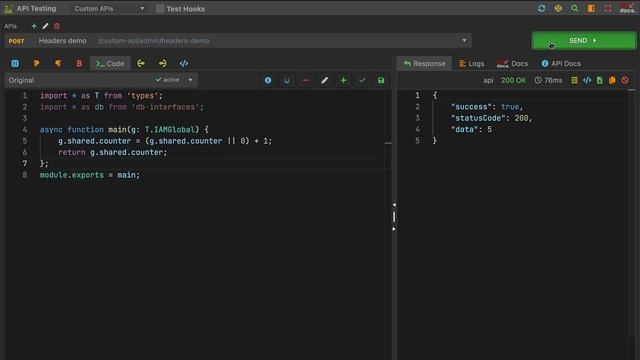Open the Docs tab in response panel
Image resolution: width=640 pixels, height=360 pixels.
point(512,63)
